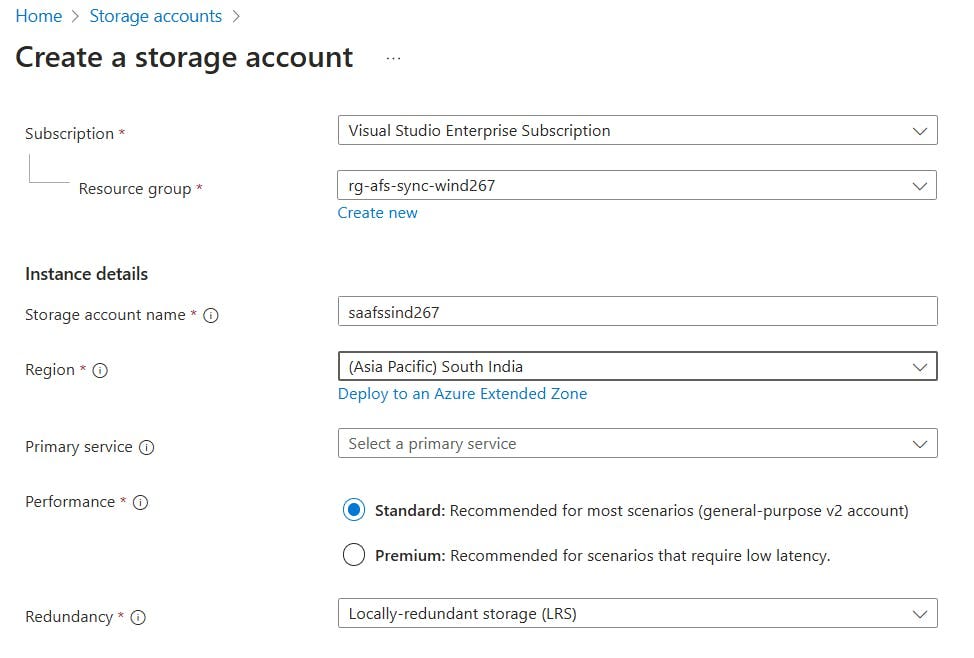This screenshot has height=658, width=974.
Task: Show info for Storage account name
Action: tap(211, 316)
